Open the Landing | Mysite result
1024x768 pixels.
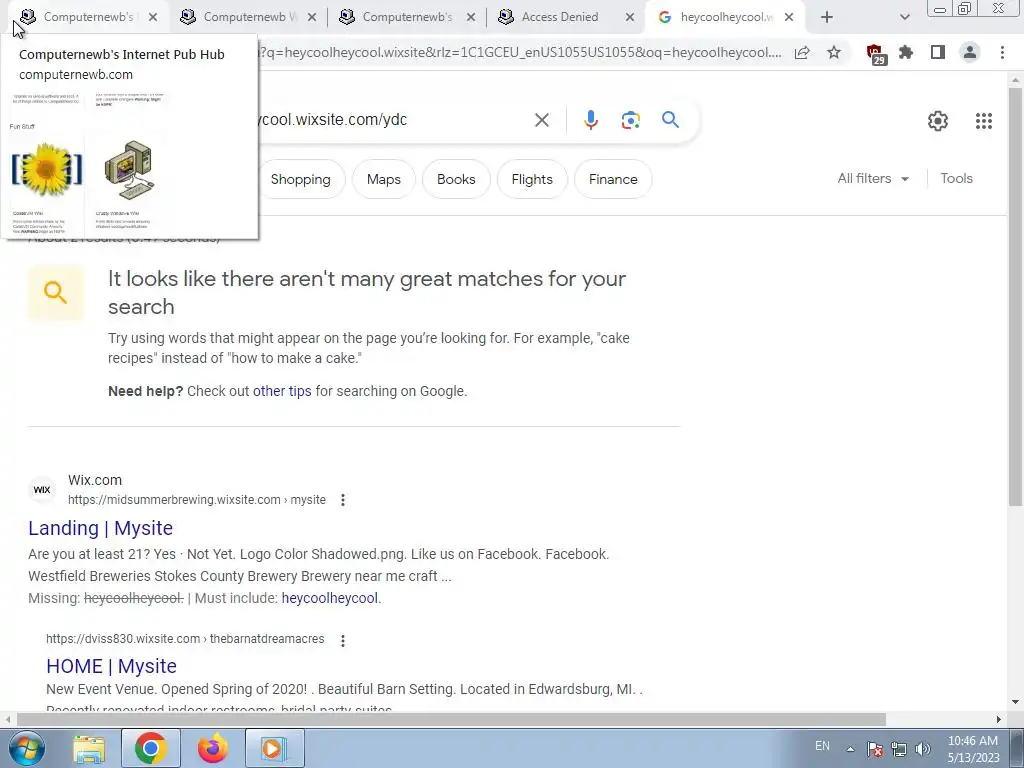(x=101, y=528)
